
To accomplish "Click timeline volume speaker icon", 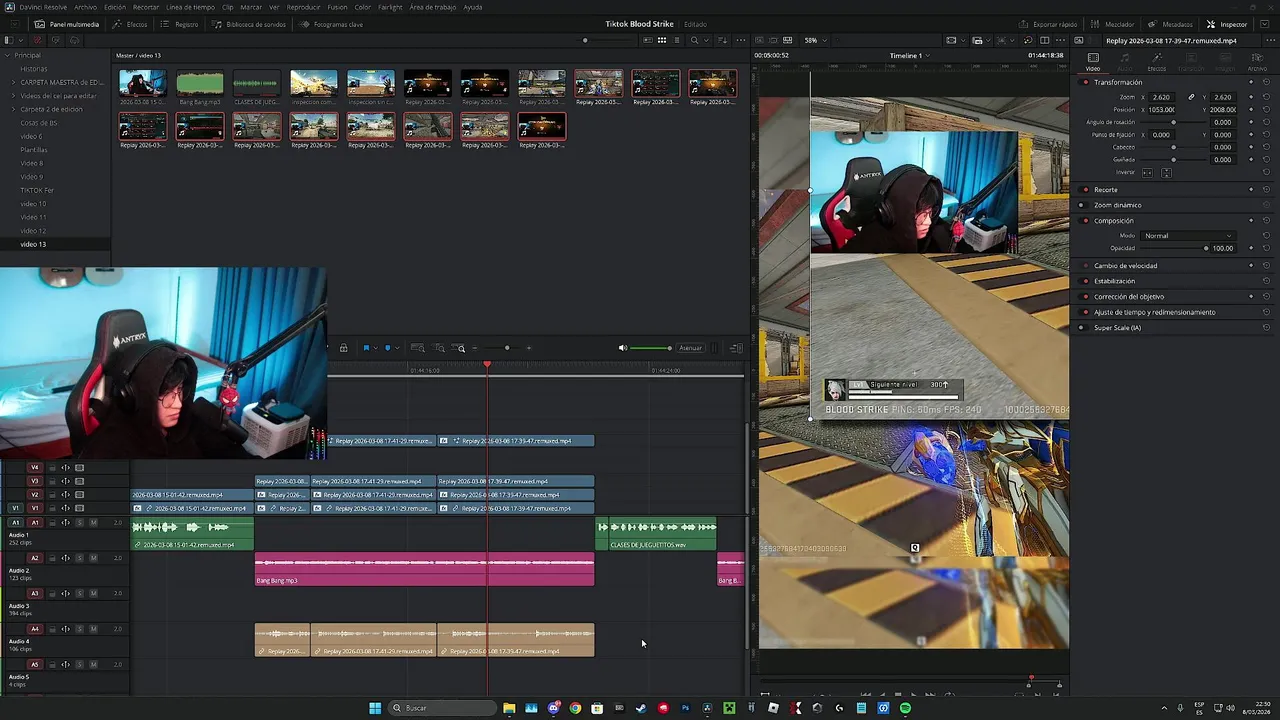I will click(623, 348).
